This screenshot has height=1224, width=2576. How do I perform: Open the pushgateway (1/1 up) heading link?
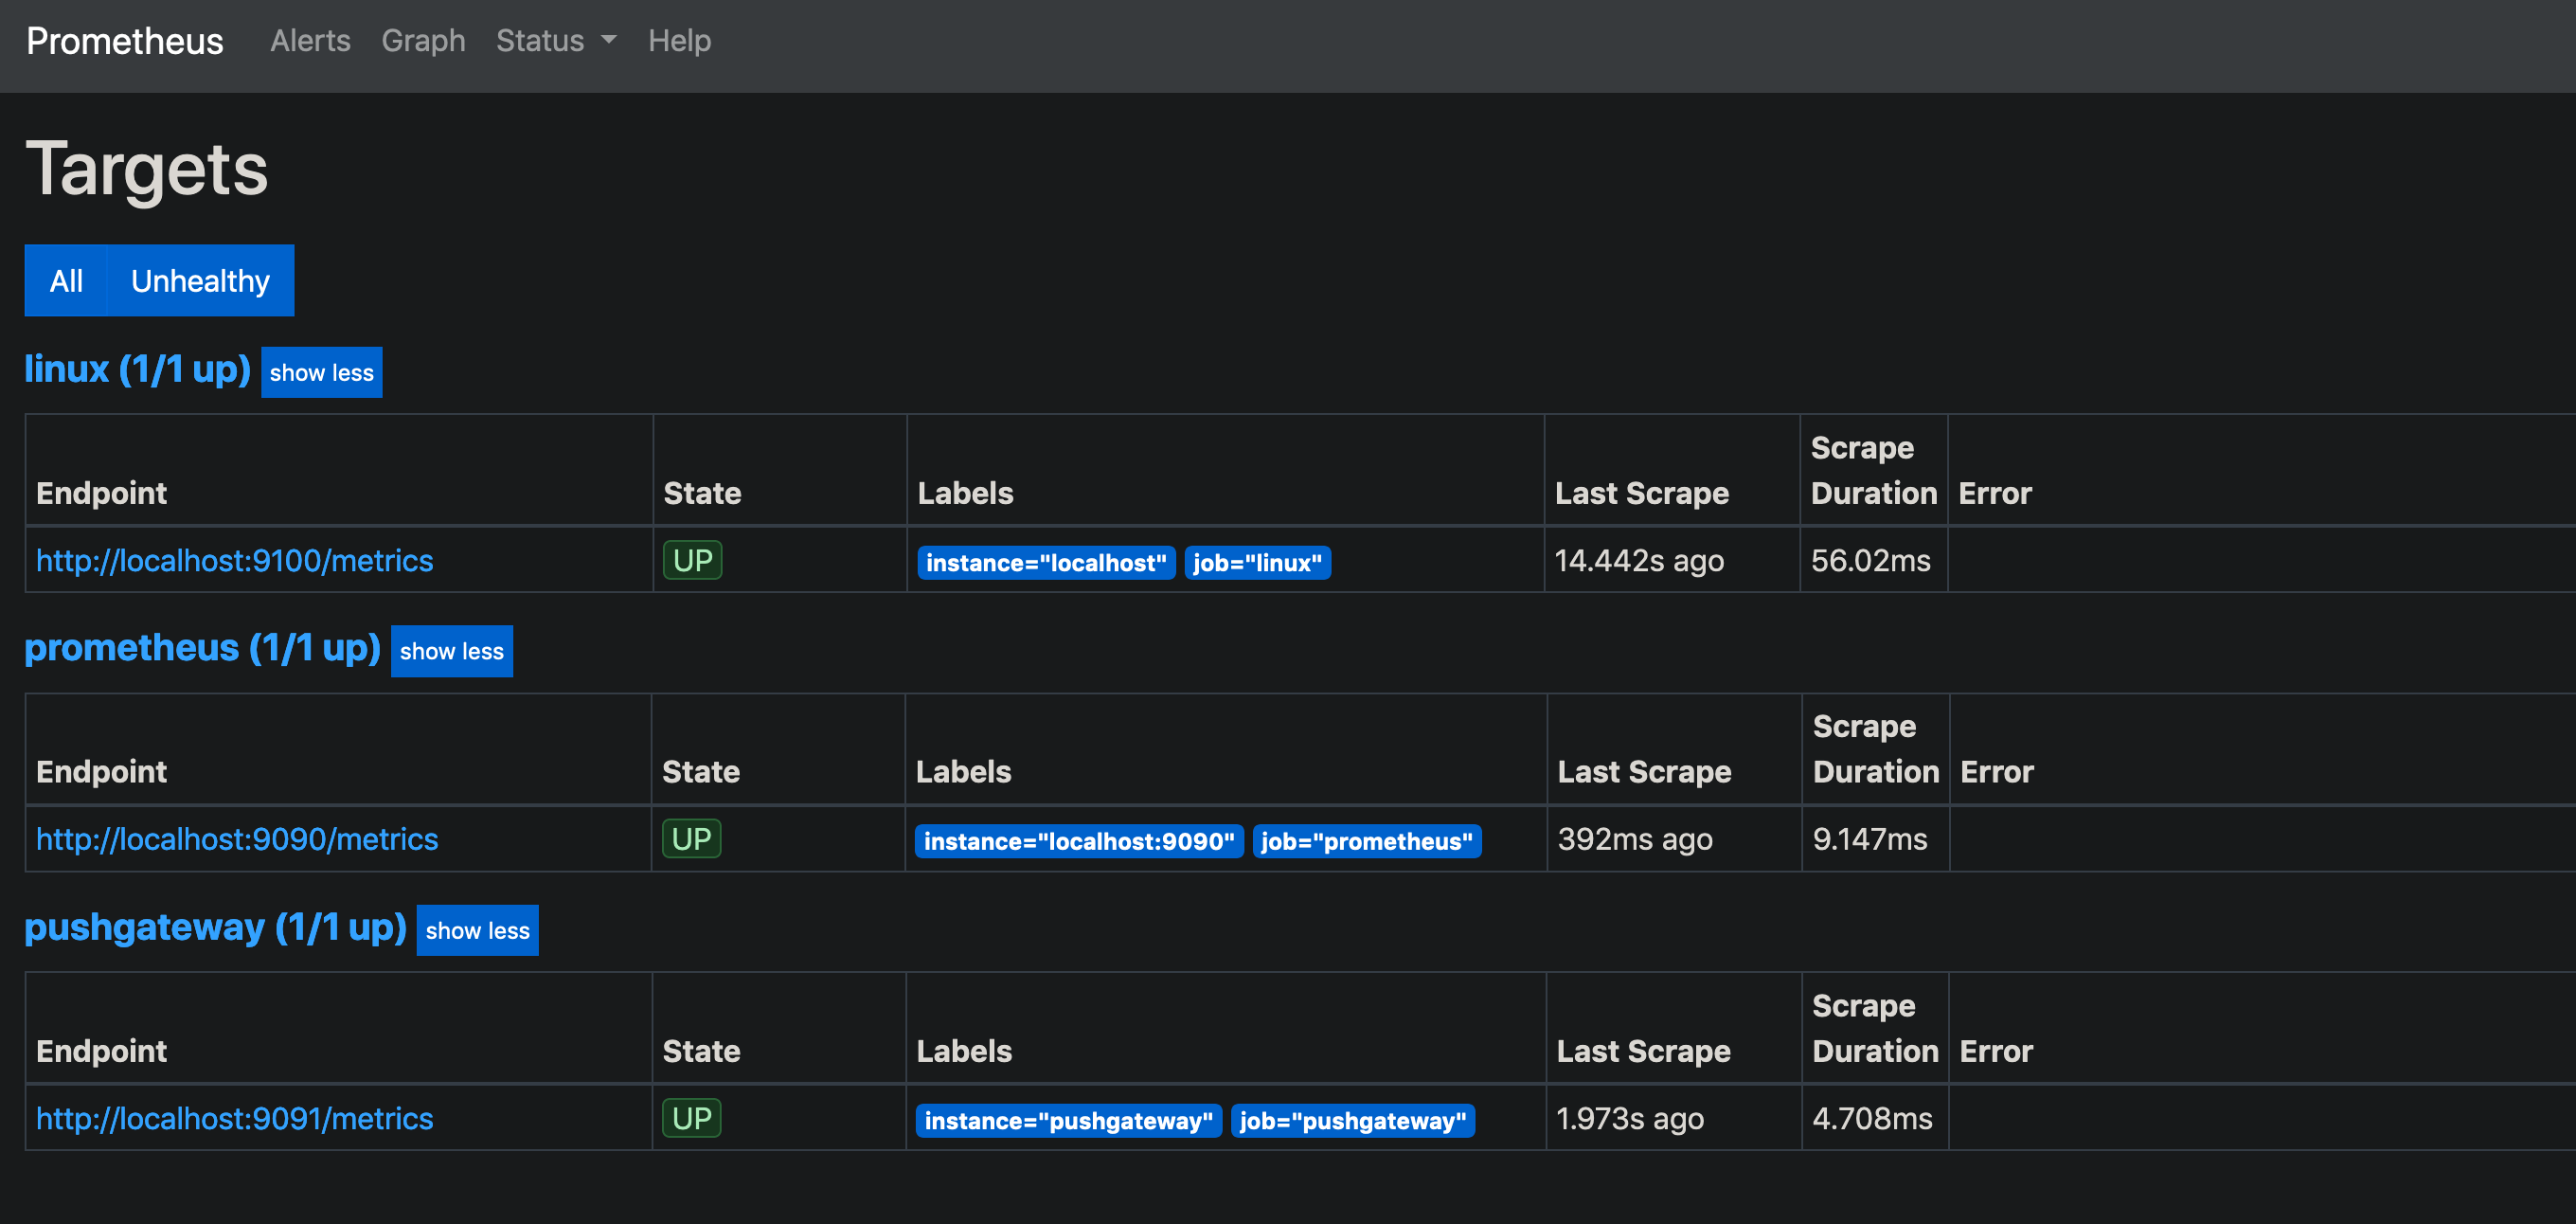215,927
